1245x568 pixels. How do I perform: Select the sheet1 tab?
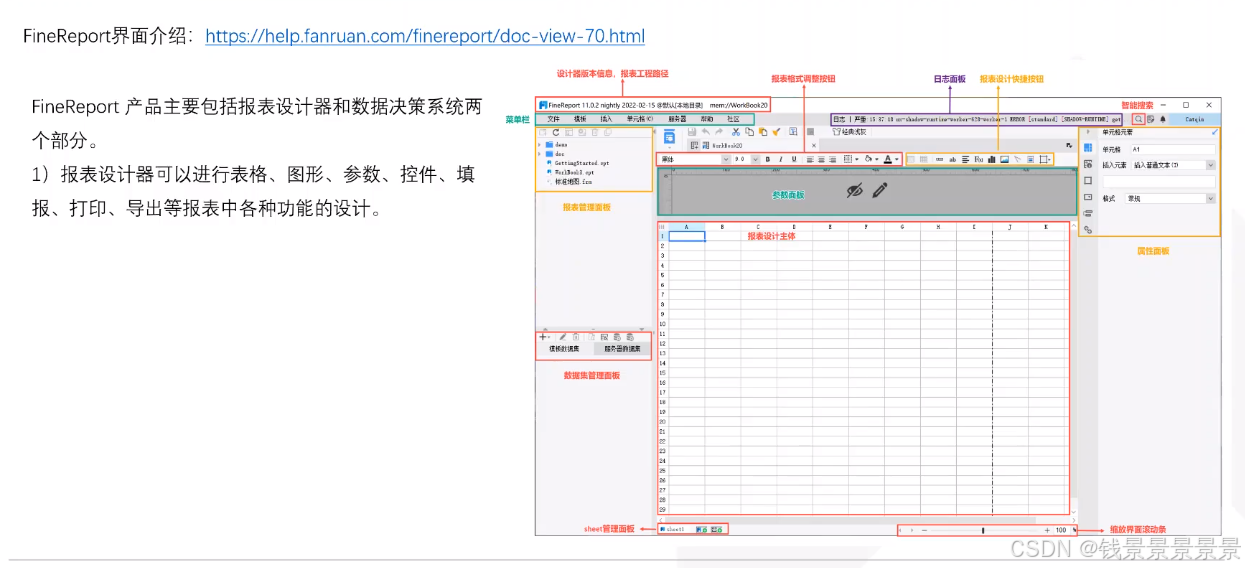673,529
